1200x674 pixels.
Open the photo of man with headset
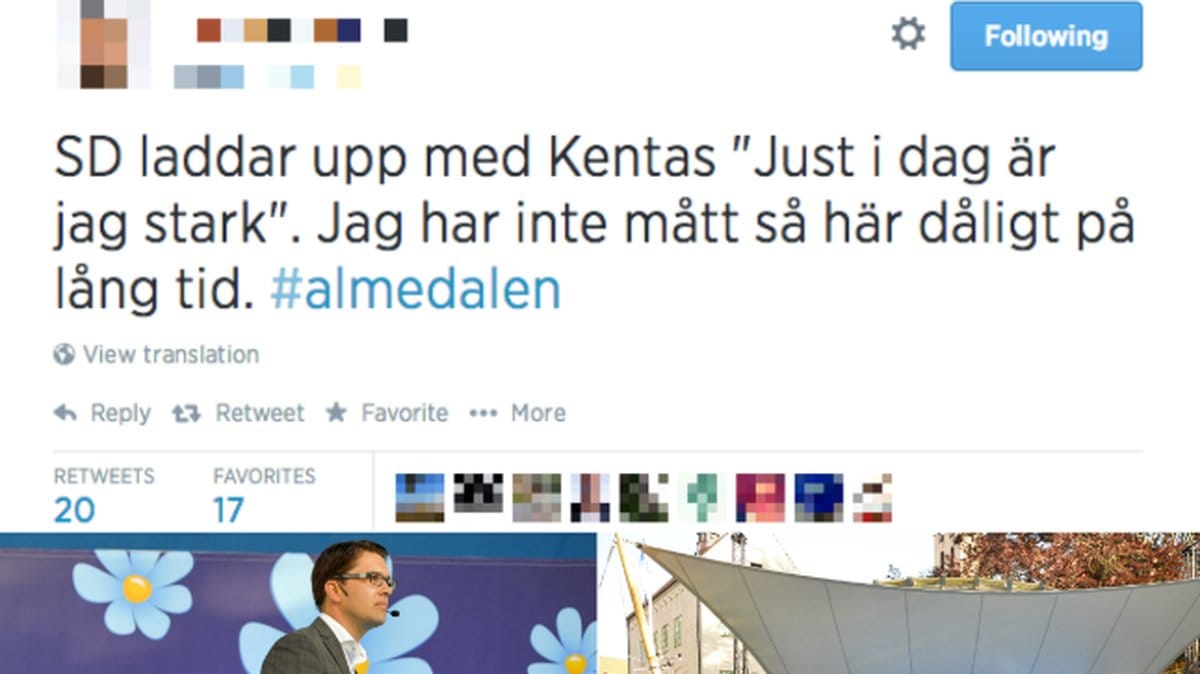(x=298, y=603)
